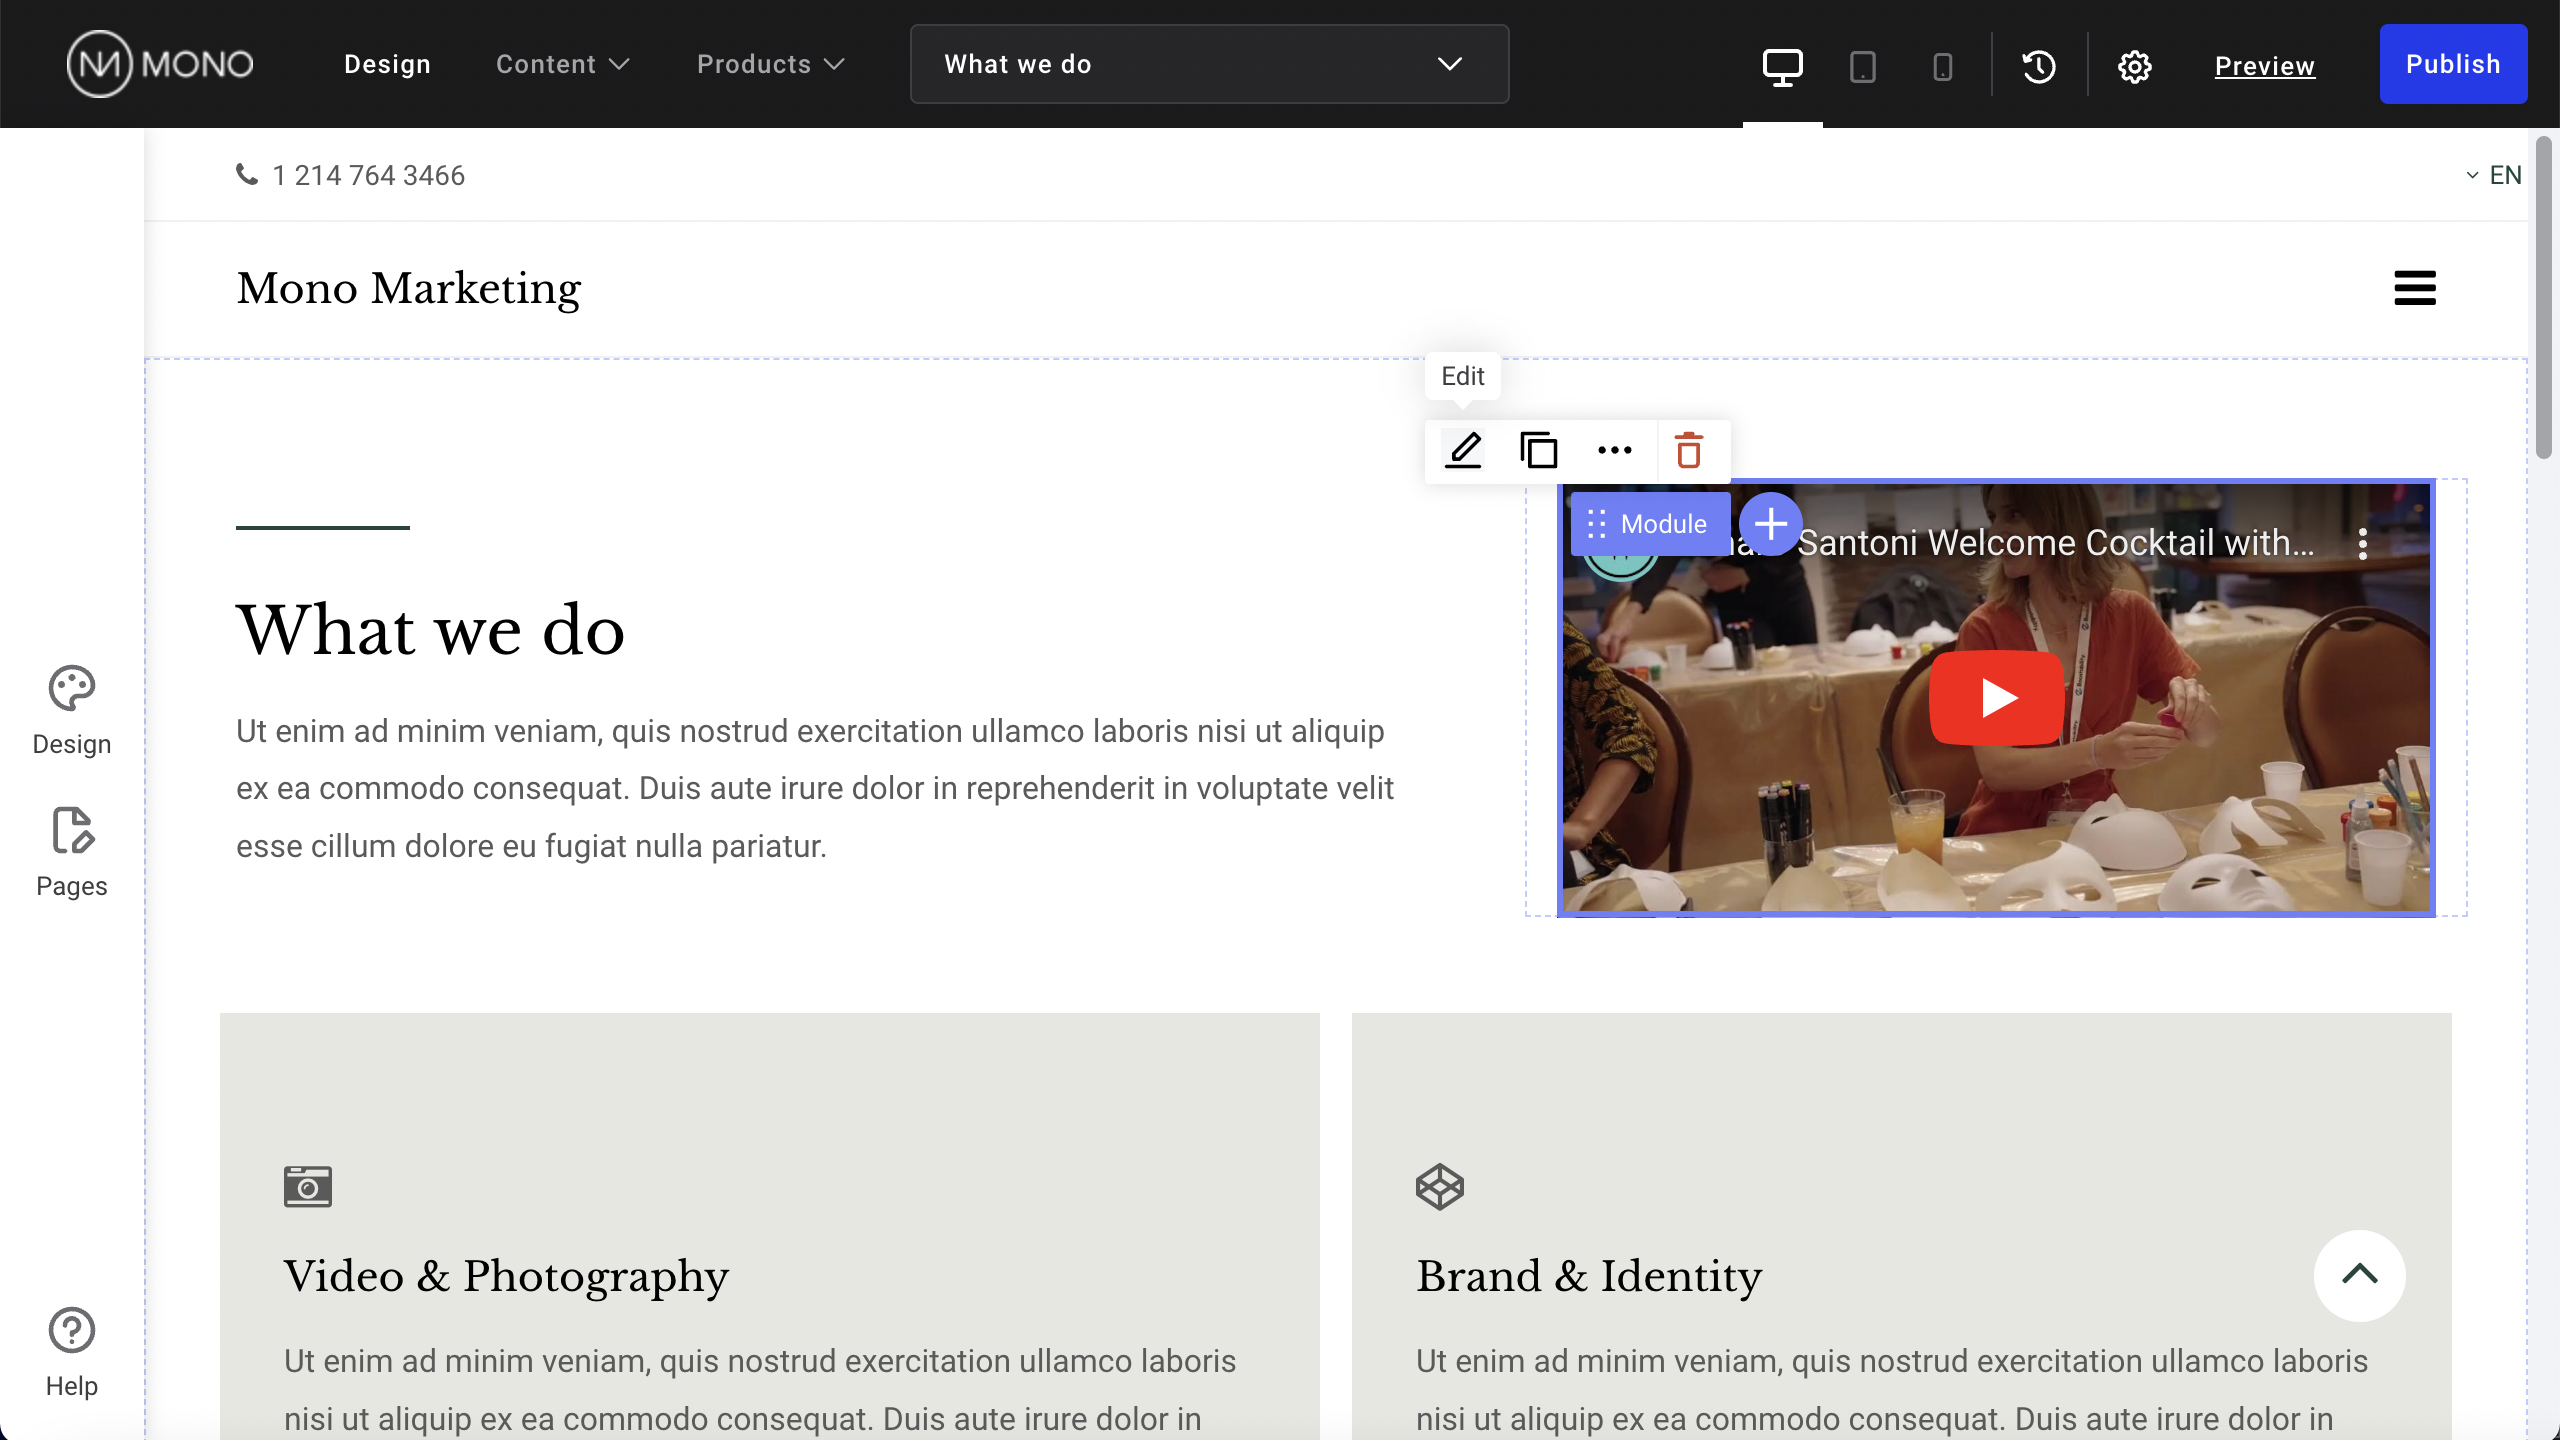Image resolution: width=2560 pixels, height=1440 pixels.
Task: Select the paragraph under 'What we do'
Action: pos(815,788)
